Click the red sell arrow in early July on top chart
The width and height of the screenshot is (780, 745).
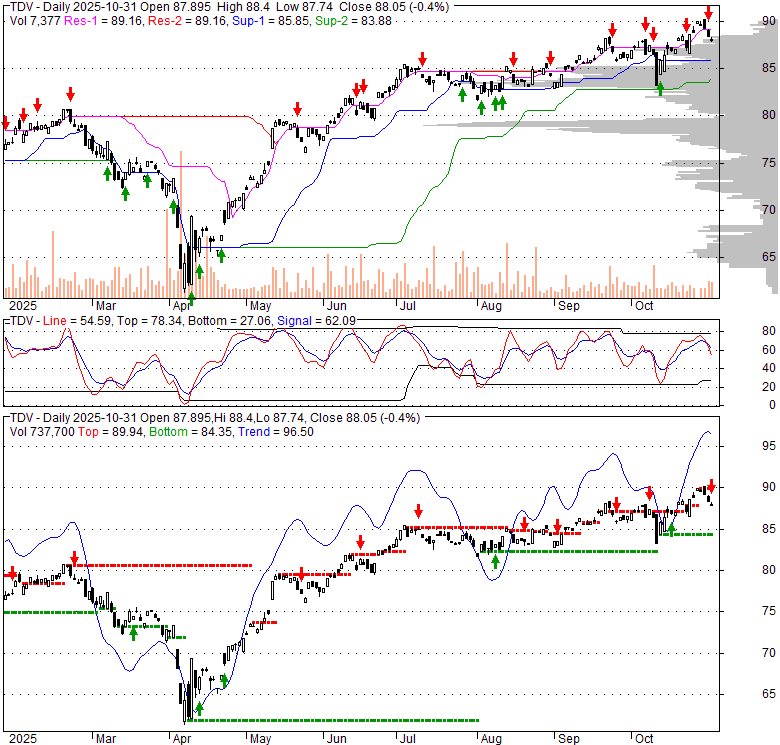[422, 59]
